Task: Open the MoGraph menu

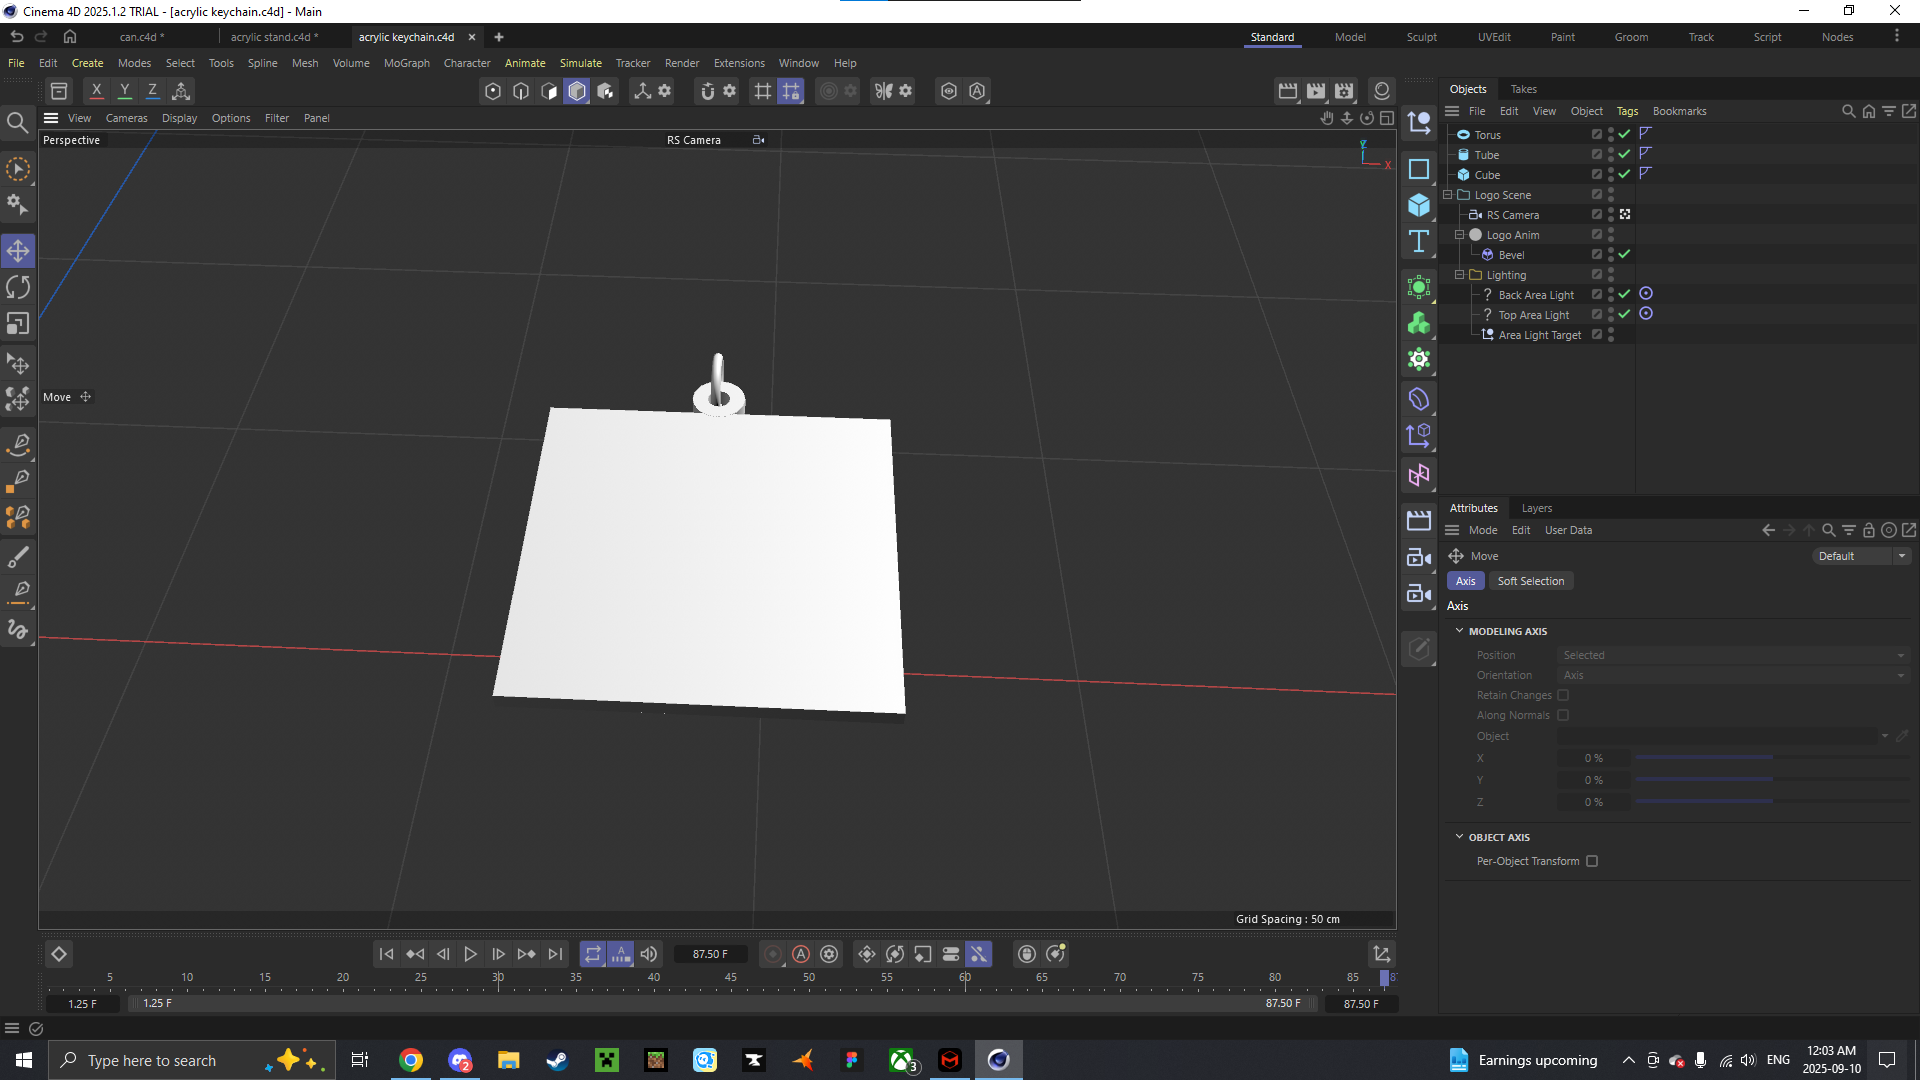Action: tap(406, 63)
